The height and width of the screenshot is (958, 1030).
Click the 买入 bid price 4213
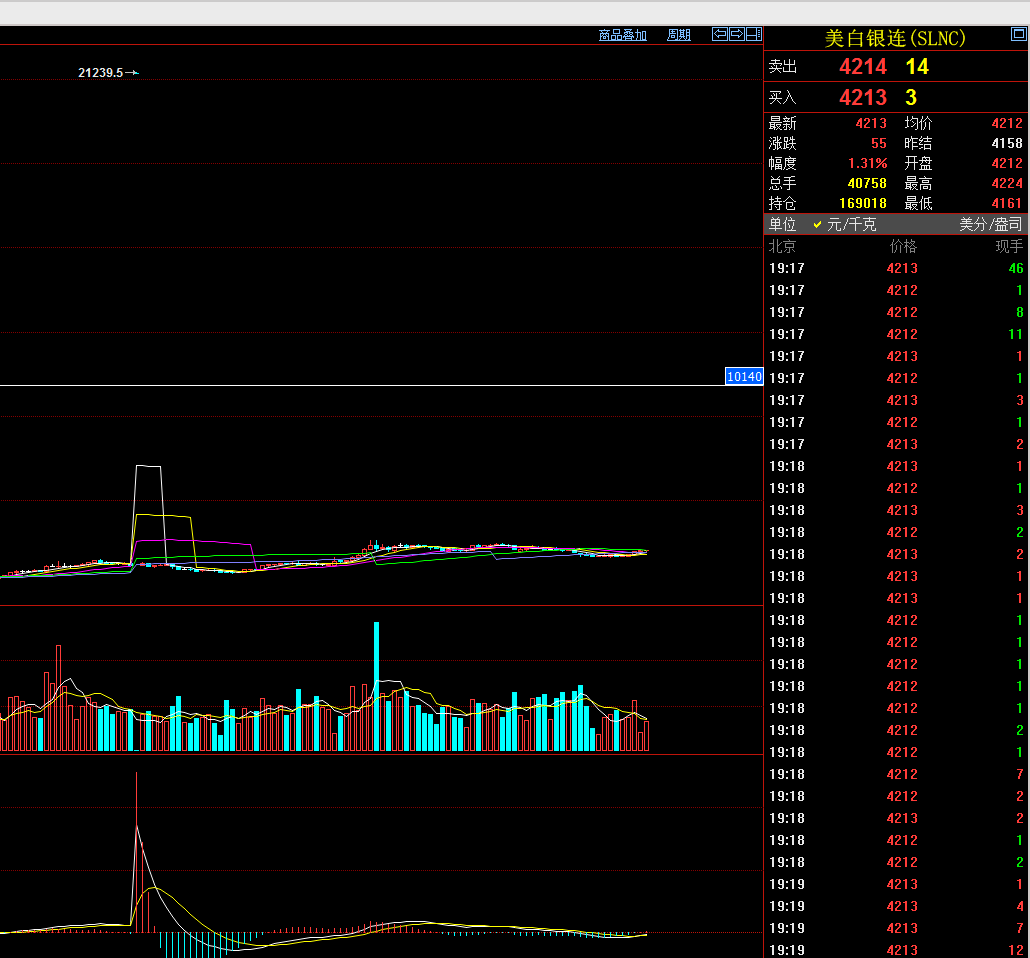[x=862, y=97]
